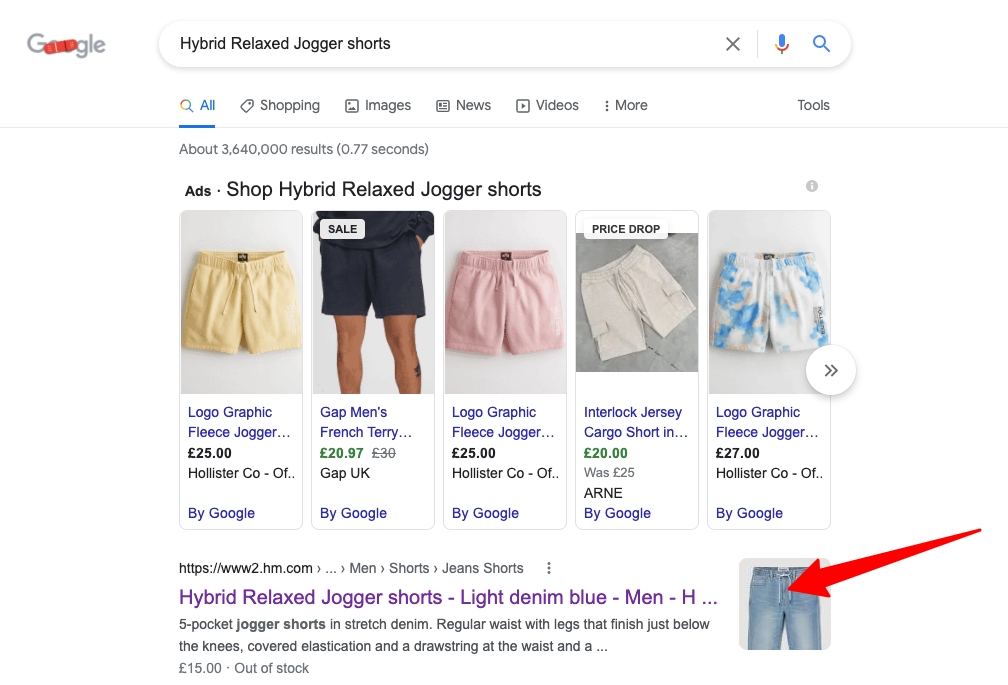Screen dimensions: 1008x685
Task: Click the www2.hm.com breadcrumb URL
Action: [x=351, y=568]
